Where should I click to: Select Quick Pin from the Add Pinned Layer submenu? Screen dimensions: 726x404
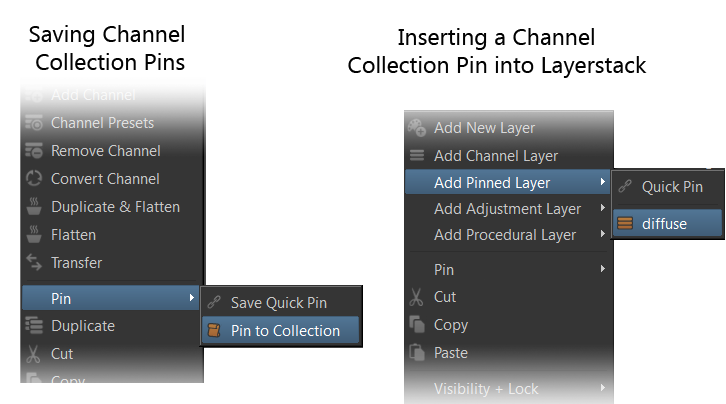(672, 186)
